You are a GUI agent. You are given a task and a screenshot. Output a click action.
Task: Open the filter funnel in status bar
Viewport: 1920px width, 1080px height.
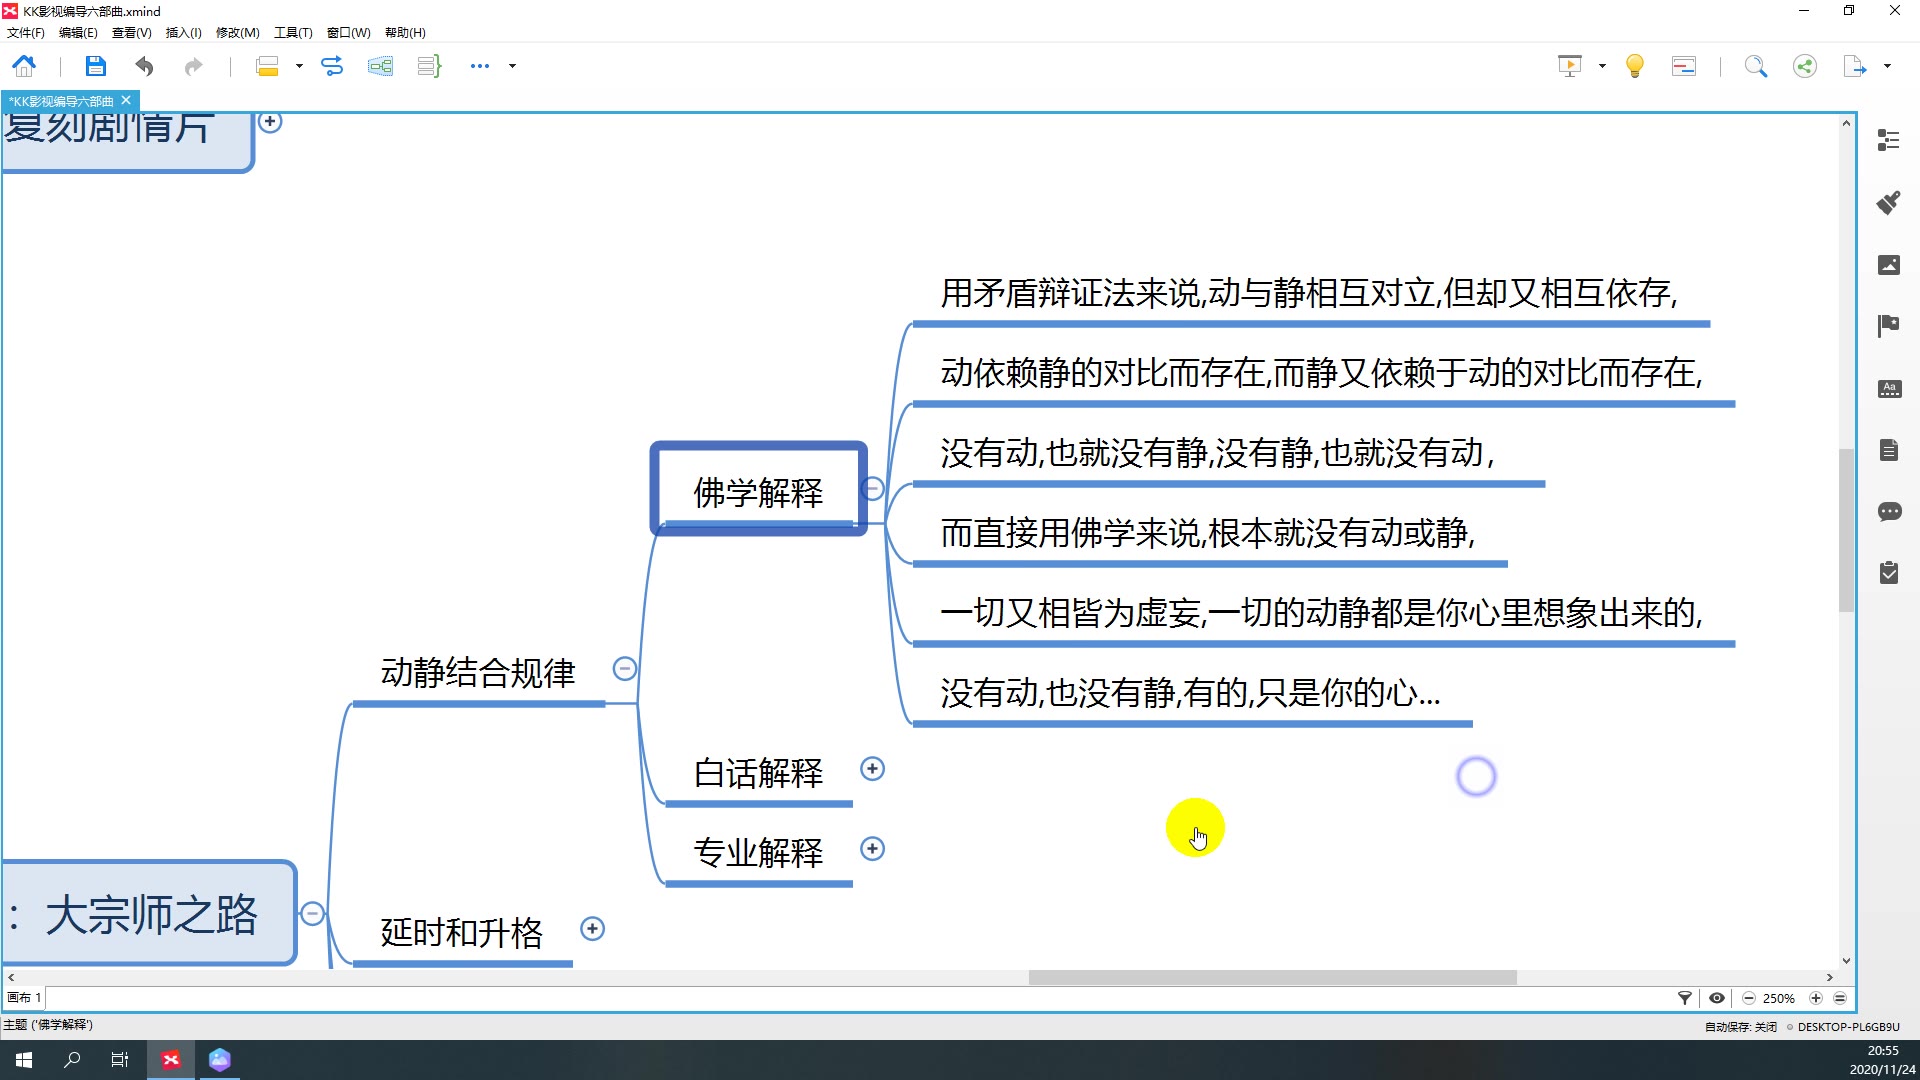coord(1685,998)
